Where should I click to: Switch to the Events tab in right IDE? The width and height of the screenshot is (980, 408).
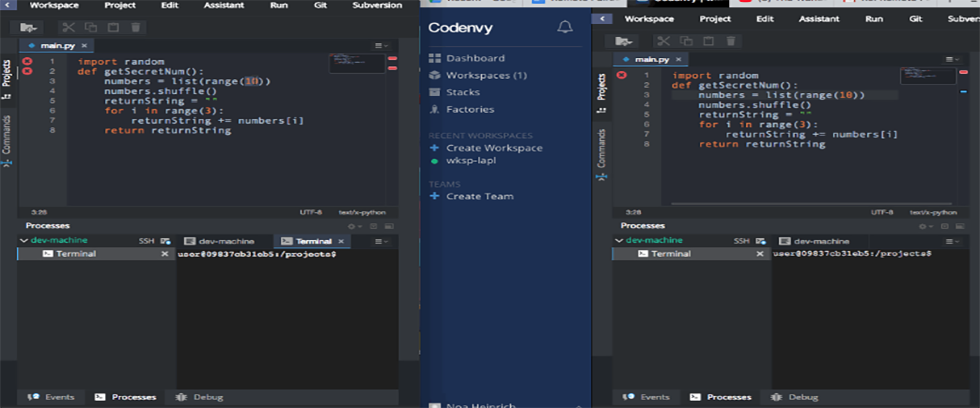[x=647, y=397]
